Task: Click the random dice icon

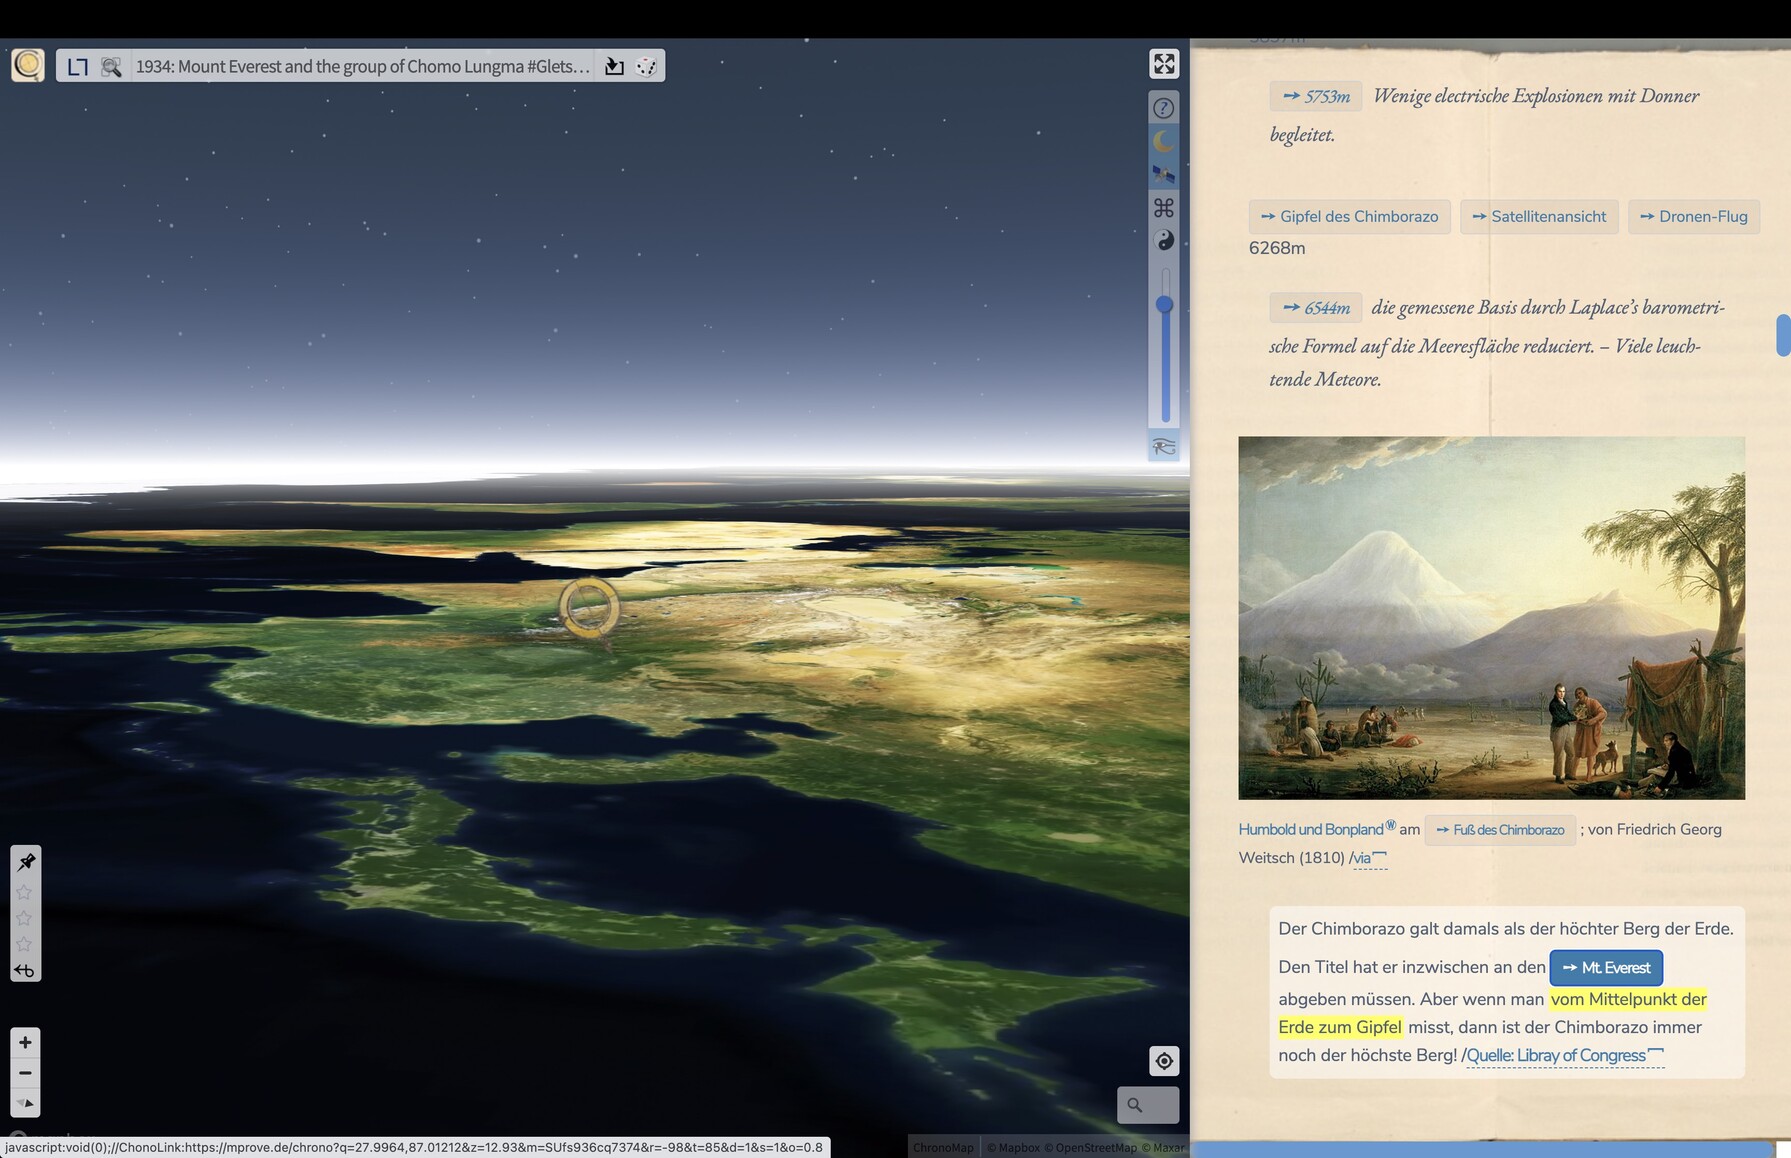Action: pos(646,67)
